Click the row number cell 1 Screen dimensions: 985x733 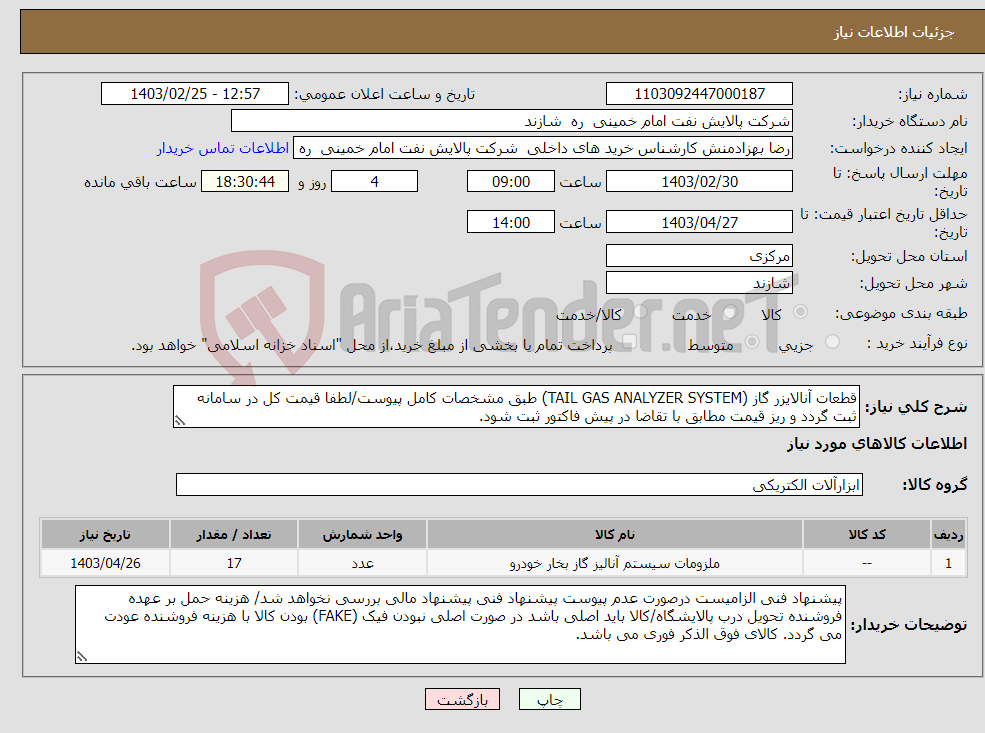click(x=948, y=563)
